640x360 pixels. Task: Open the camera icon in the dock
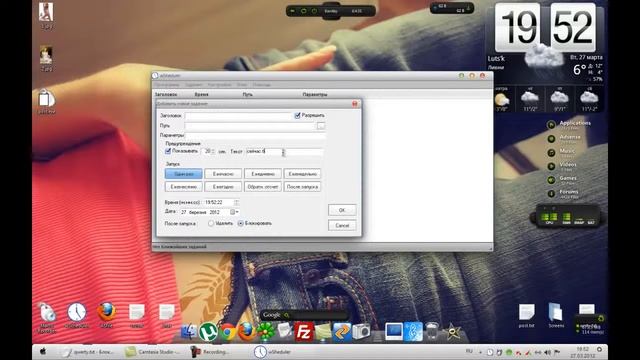click(x=361, y=332)
